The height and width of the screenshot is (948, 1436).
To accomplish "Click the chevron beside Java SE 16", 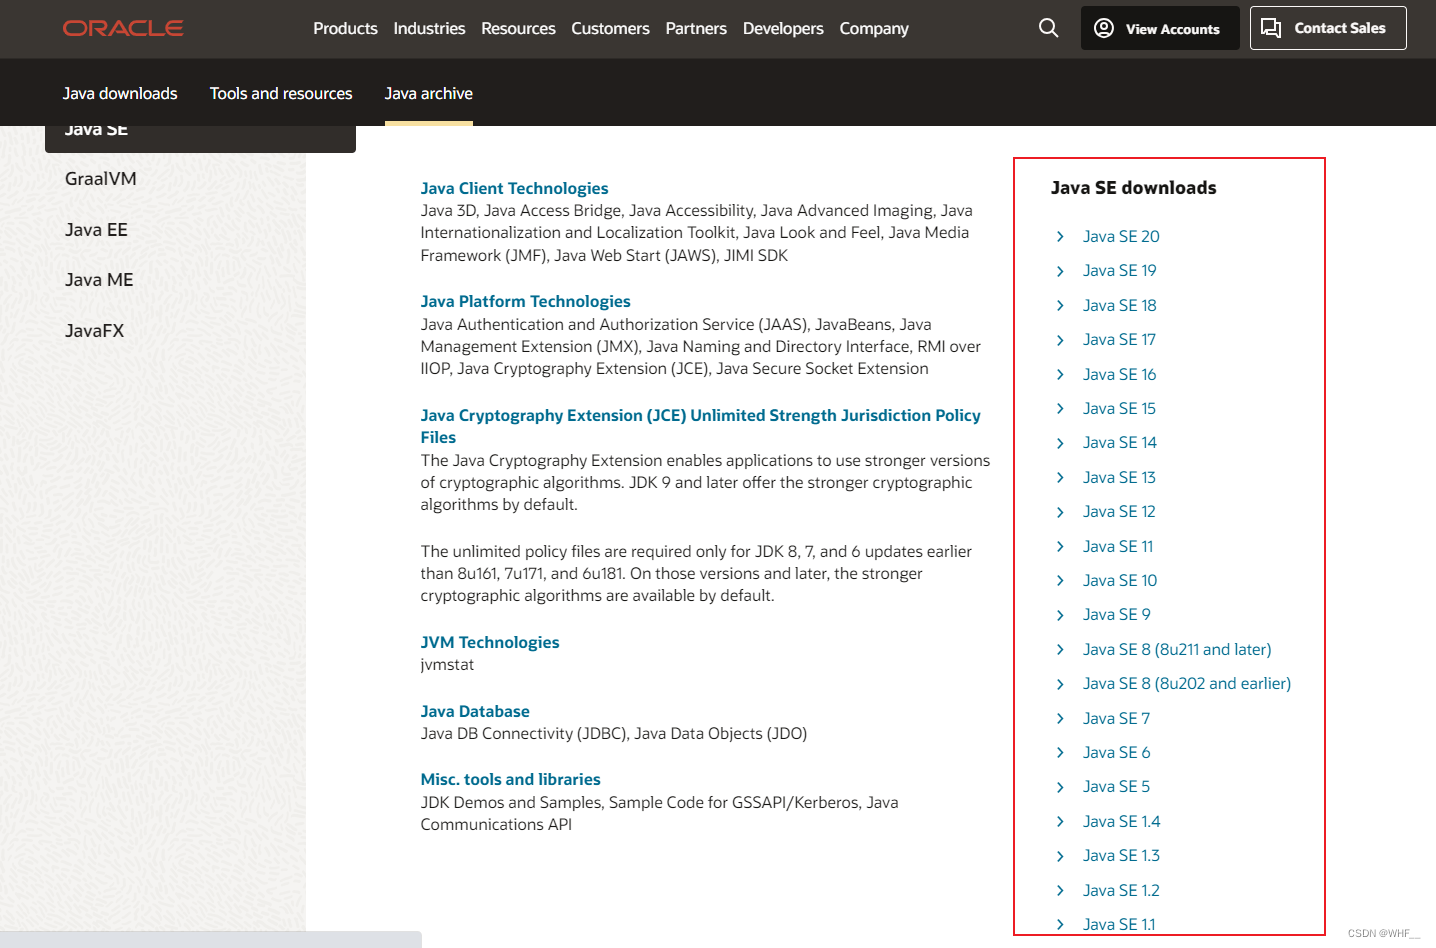I will (x=1060, y=374).
